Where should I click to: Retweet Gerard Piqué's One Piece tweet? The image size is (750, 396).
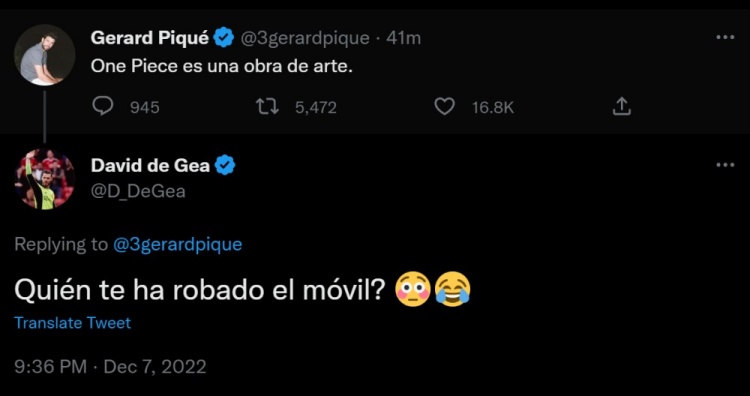[x=267, y=107]
